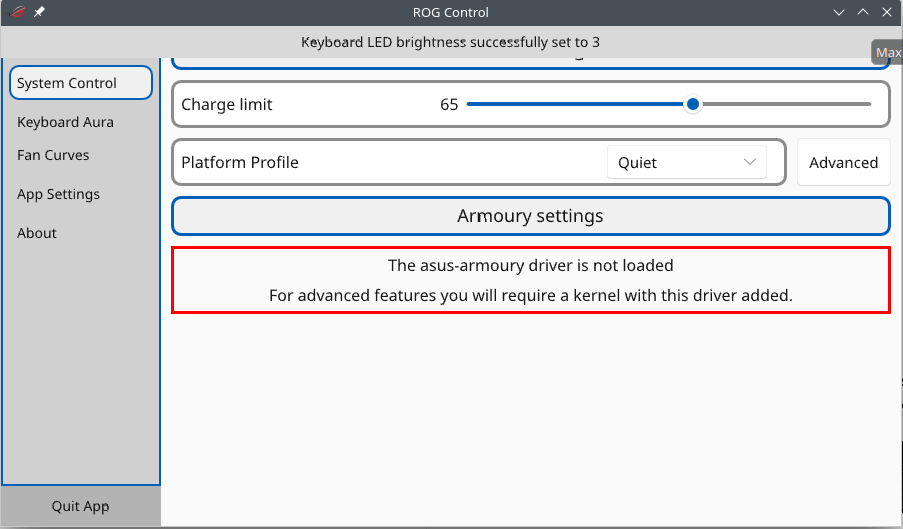Select the System Control tab
The height and width of the screenshot is (529, 903).
click(80, 83)
